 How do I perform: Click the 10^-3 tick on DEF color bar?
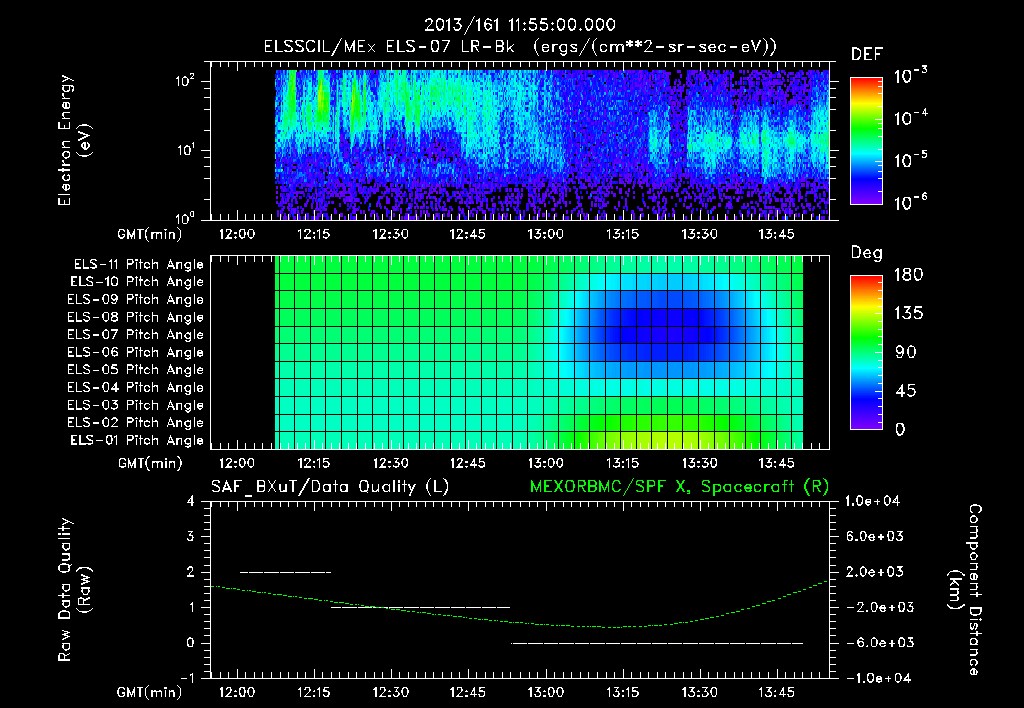(910, 75)
